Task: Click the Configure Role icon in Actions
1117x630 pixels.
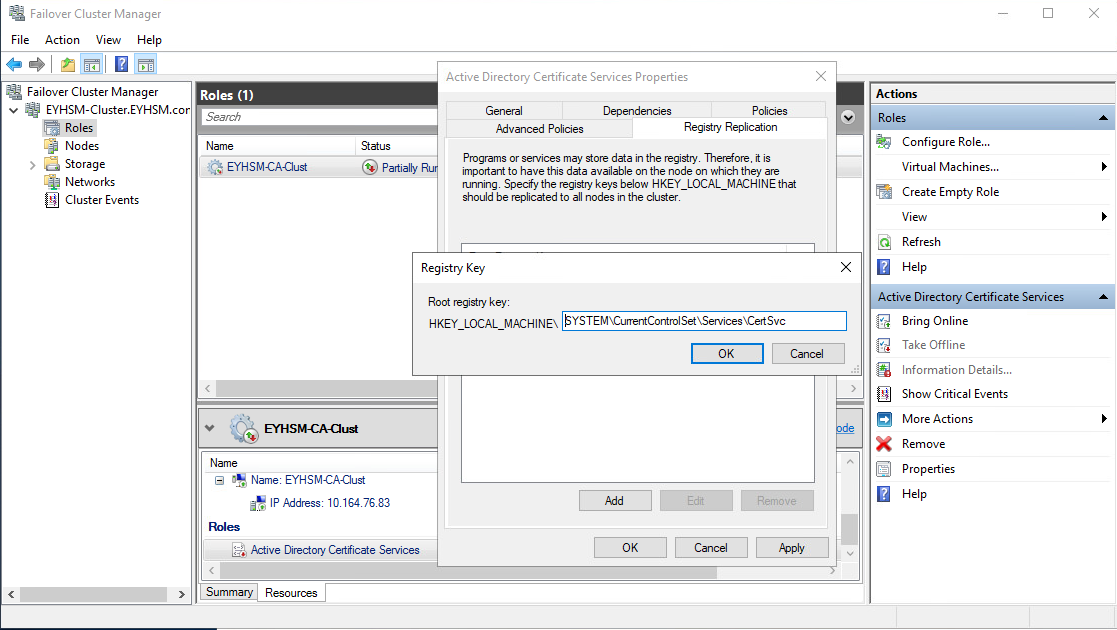Action: point(884,142)
